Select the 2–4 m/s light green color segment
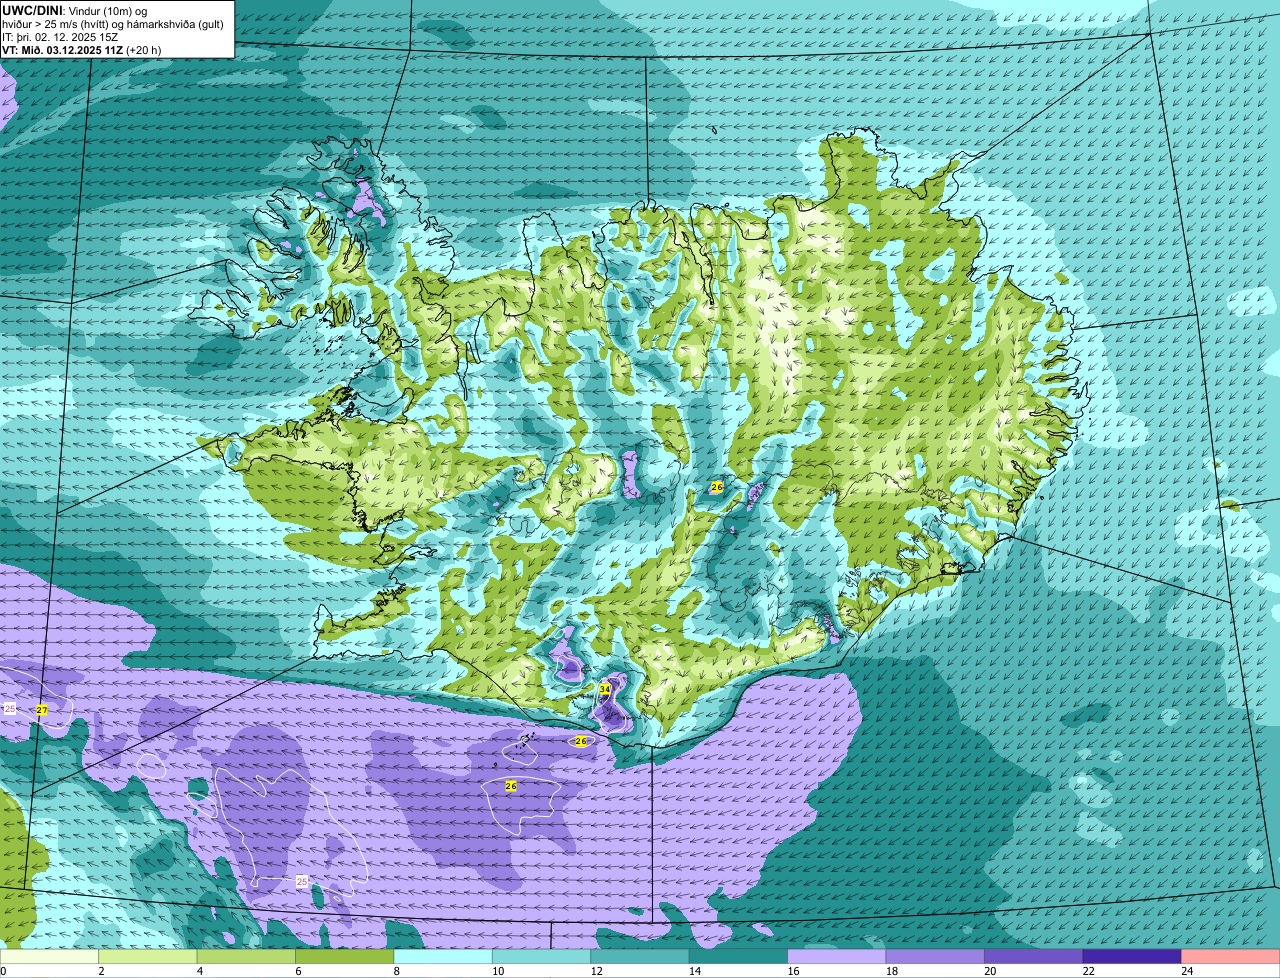The image size is (1280, 978). tap(148, 957)
